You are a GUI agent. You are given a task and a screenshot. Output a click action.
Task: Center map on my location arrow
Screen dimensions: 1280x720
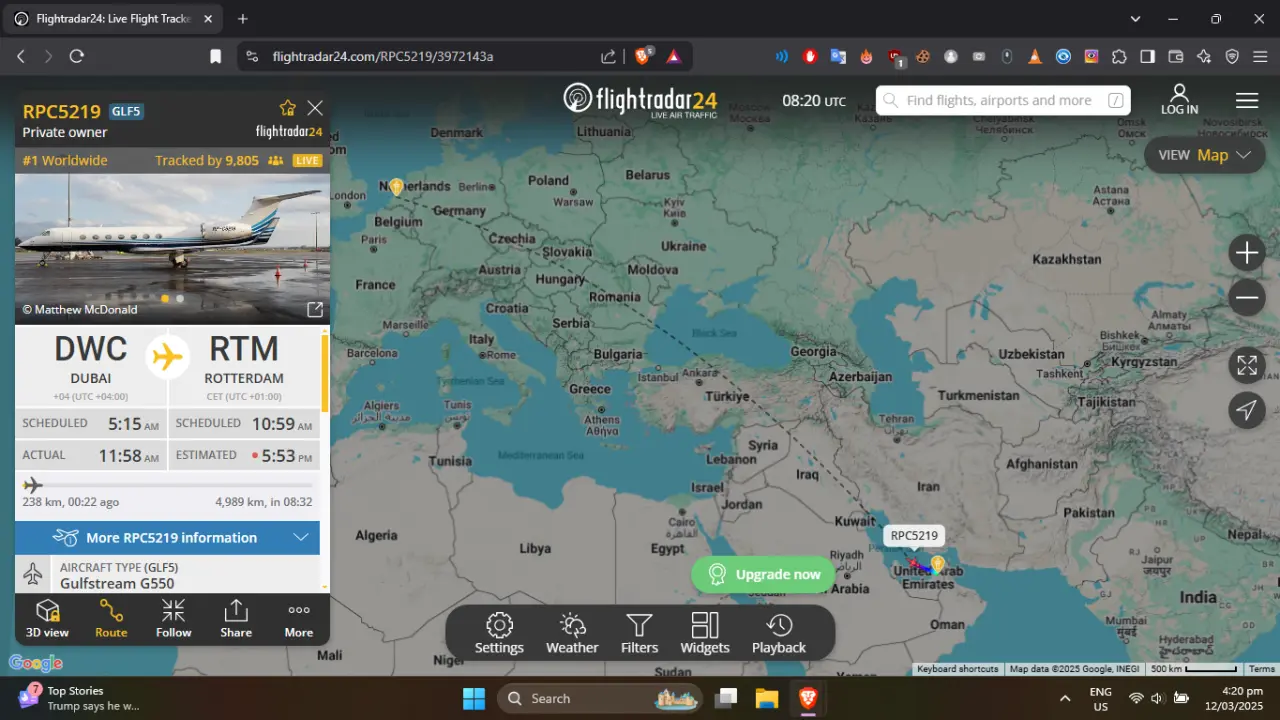[x=1247, y=410]
